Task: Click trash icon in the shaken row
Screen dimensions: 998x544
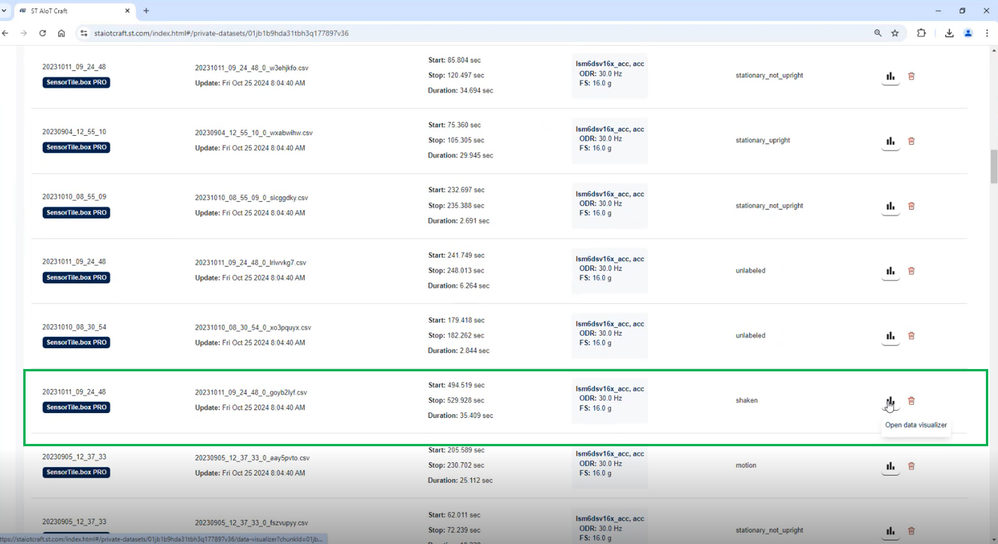Action: coord(911,401)
